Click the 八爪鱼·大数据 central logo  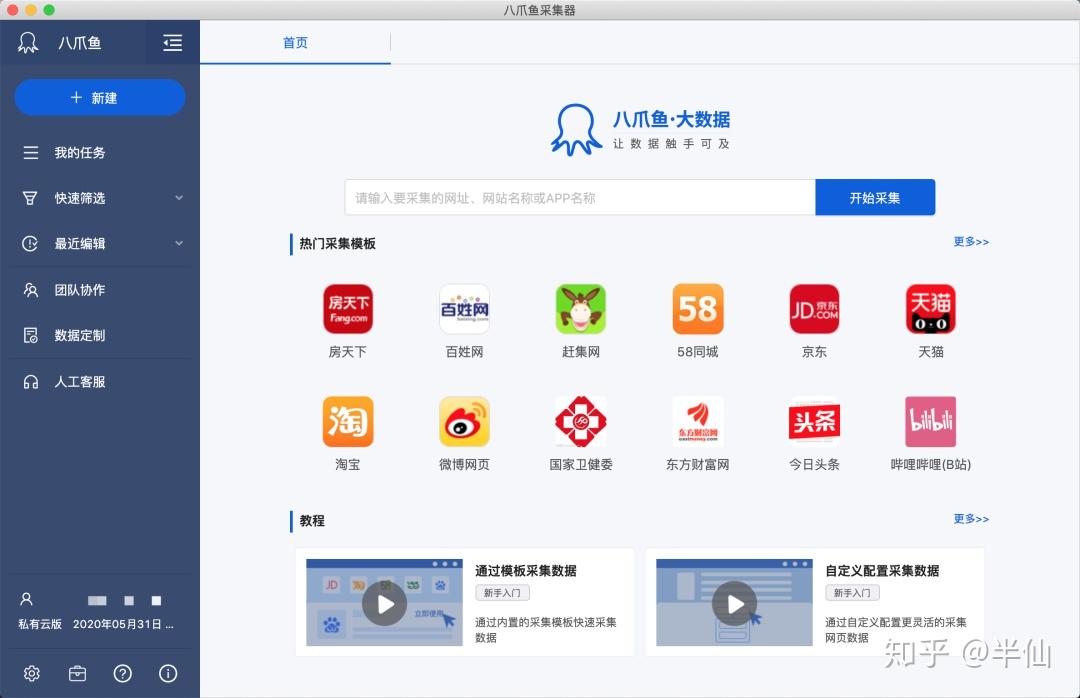pyautogui.click(x=641, y=130)
